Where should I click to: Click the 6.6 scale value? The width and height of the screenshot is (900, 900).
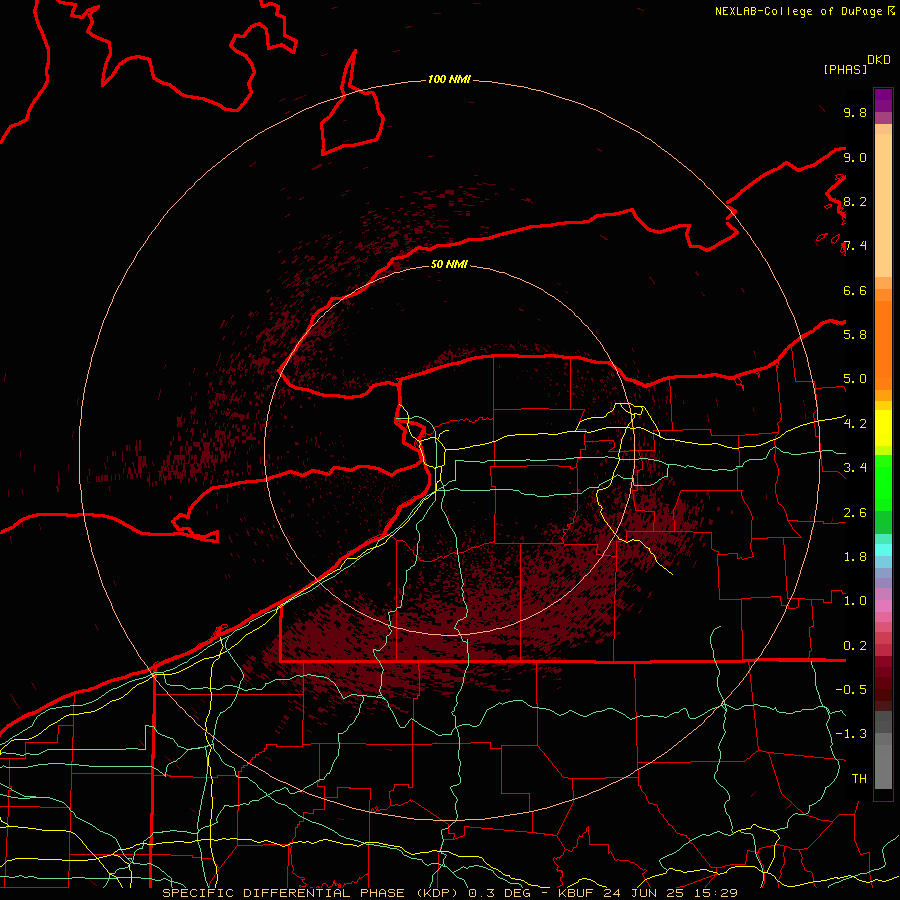pos(855,290)
